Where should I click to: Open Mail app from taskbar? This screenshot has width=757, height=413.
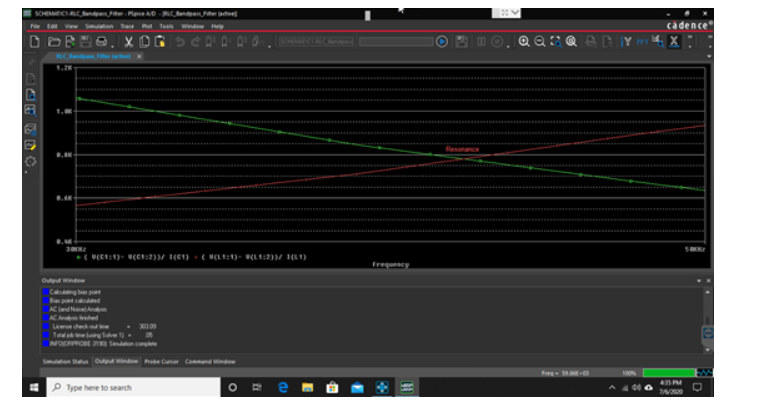357,387
